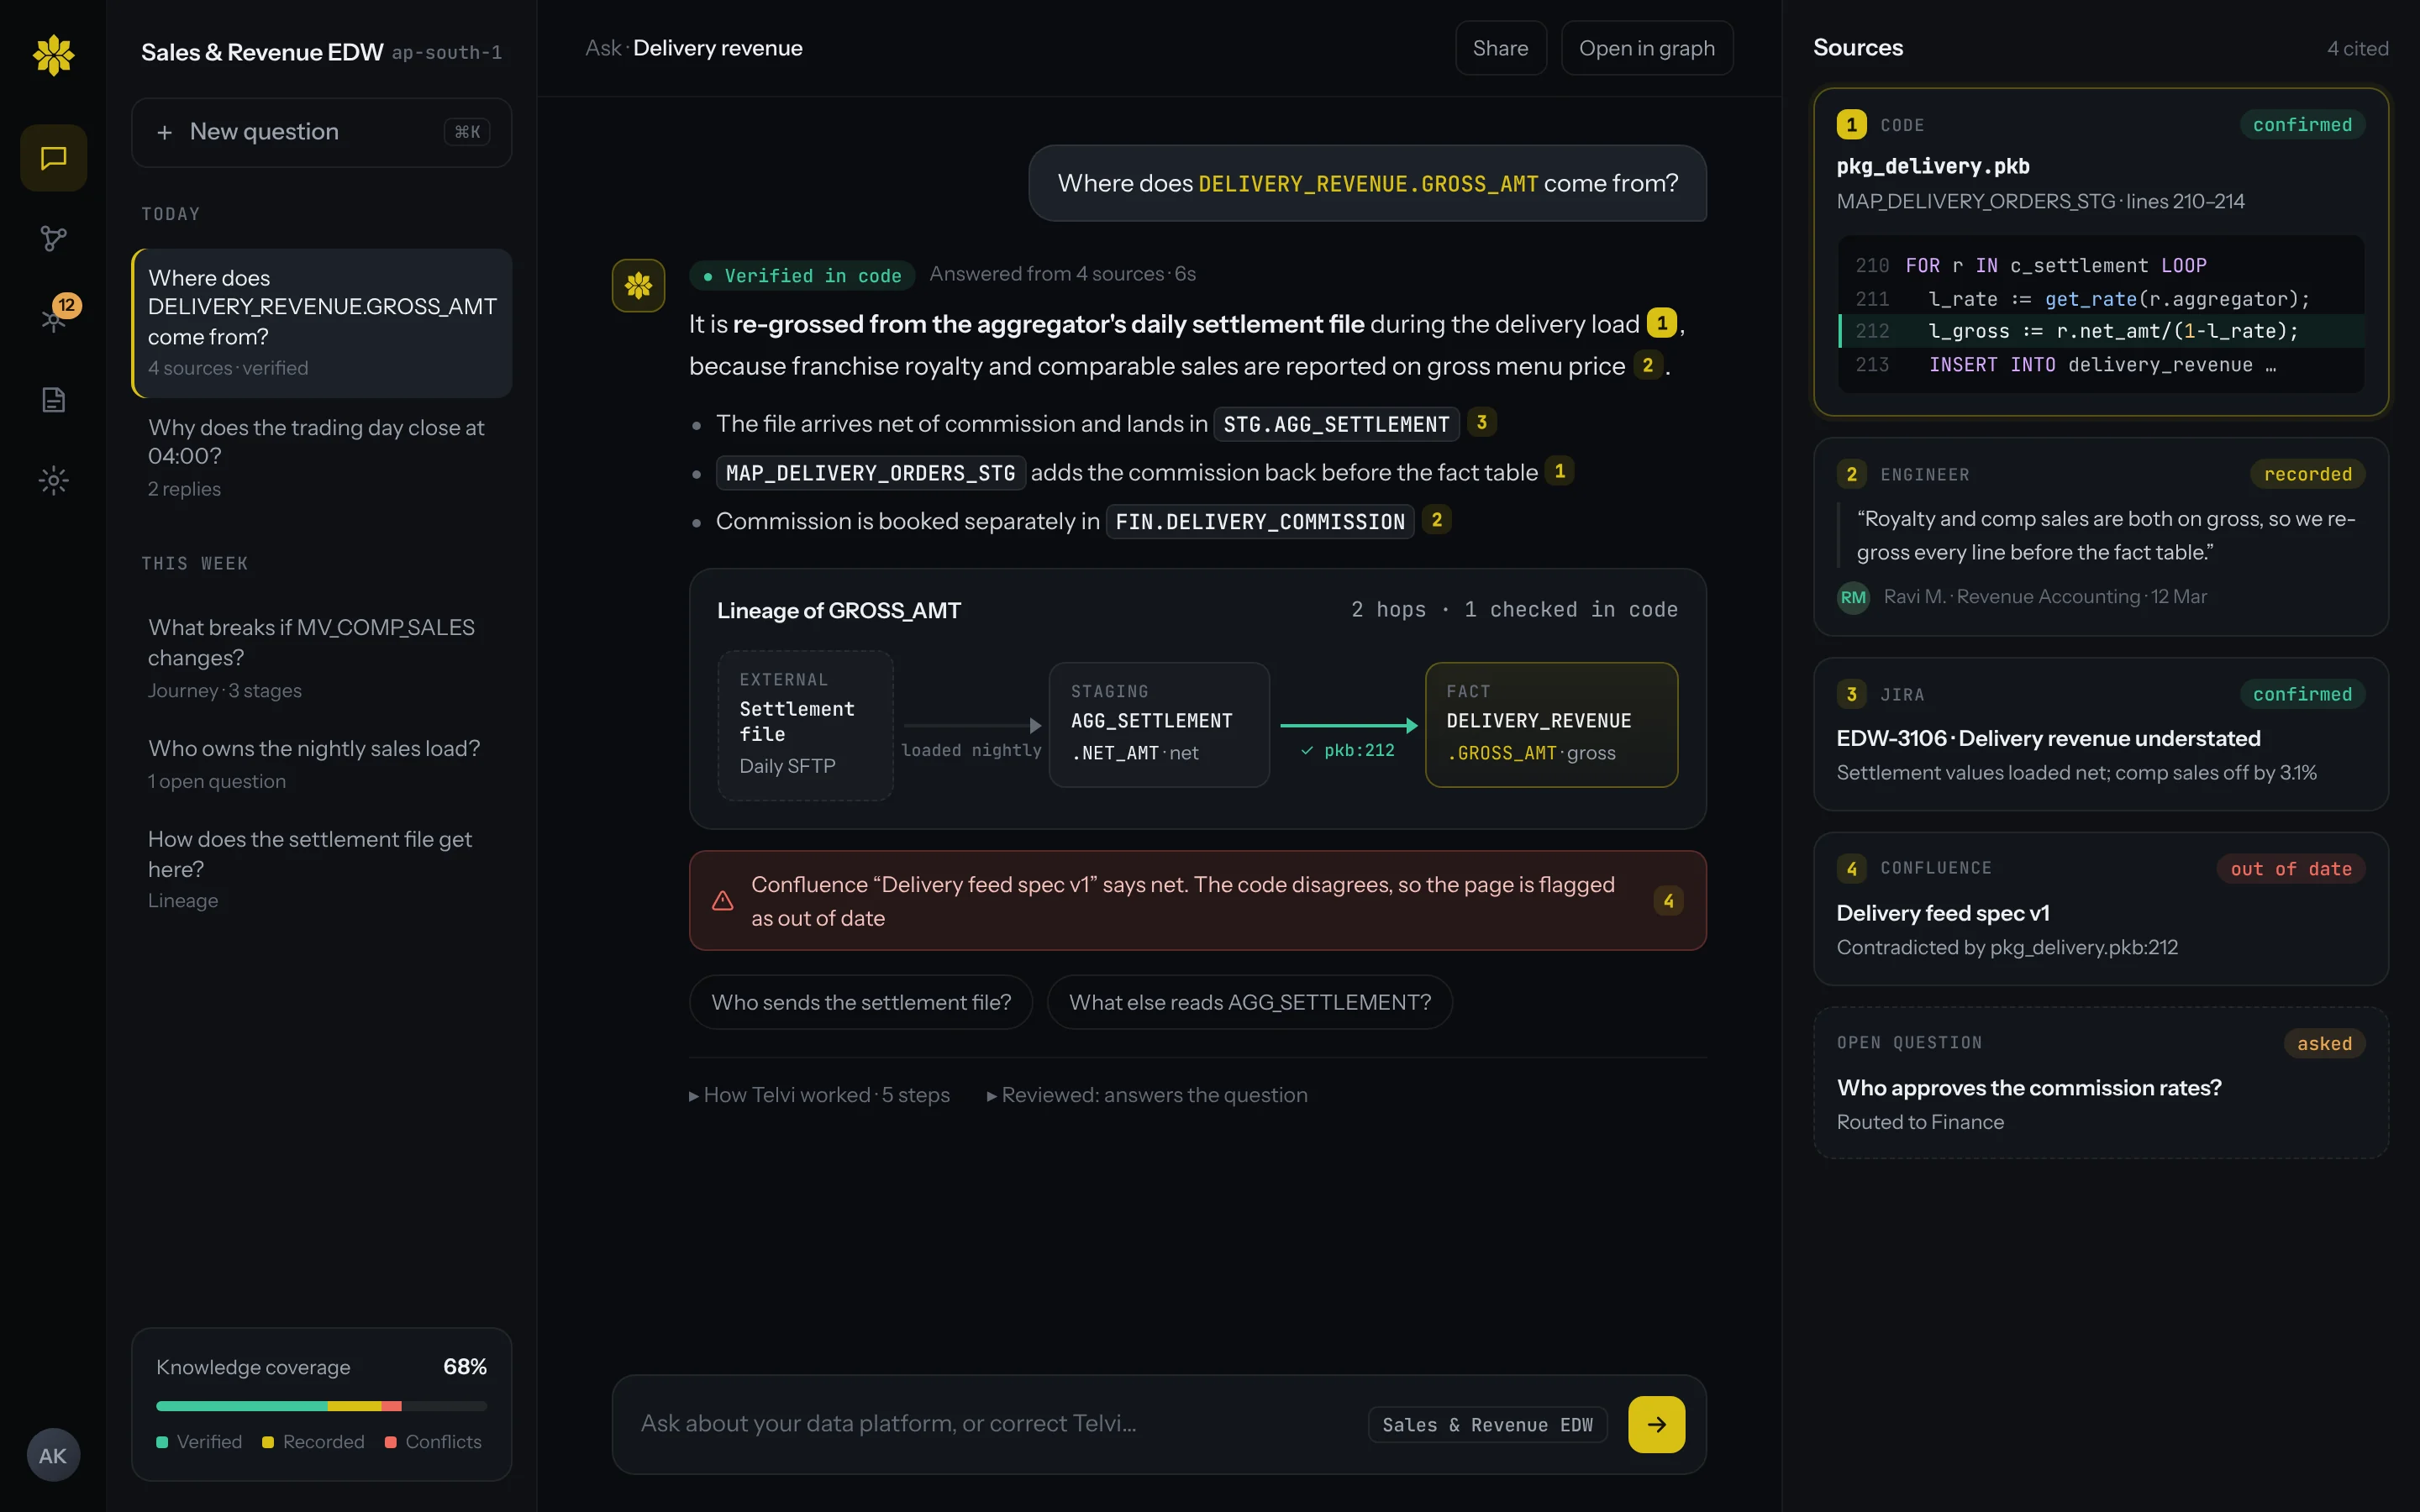The width and height of the screenshot is (2420, 1512).
Task: Click the Knowledge coverage progress bar
Action: click(321, 1406)
